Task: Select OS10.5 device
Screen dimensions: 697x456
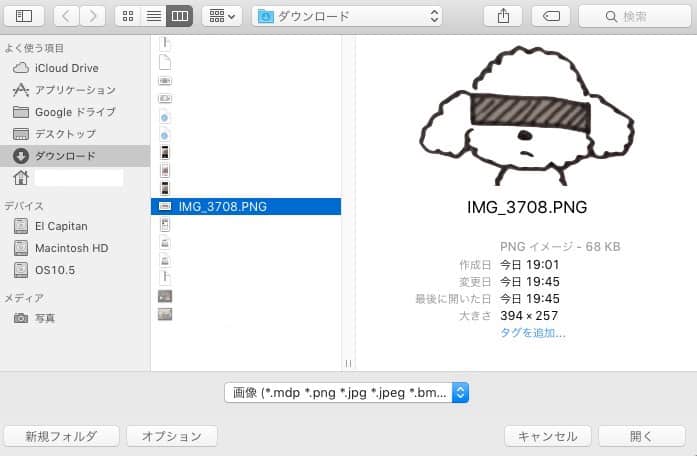Action: pos(75,270)
